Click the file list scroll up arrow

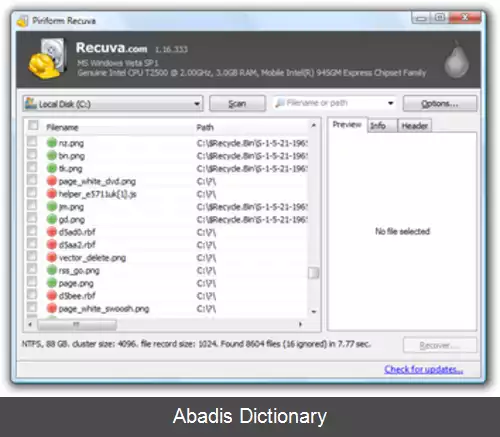[x=313, y=125]
